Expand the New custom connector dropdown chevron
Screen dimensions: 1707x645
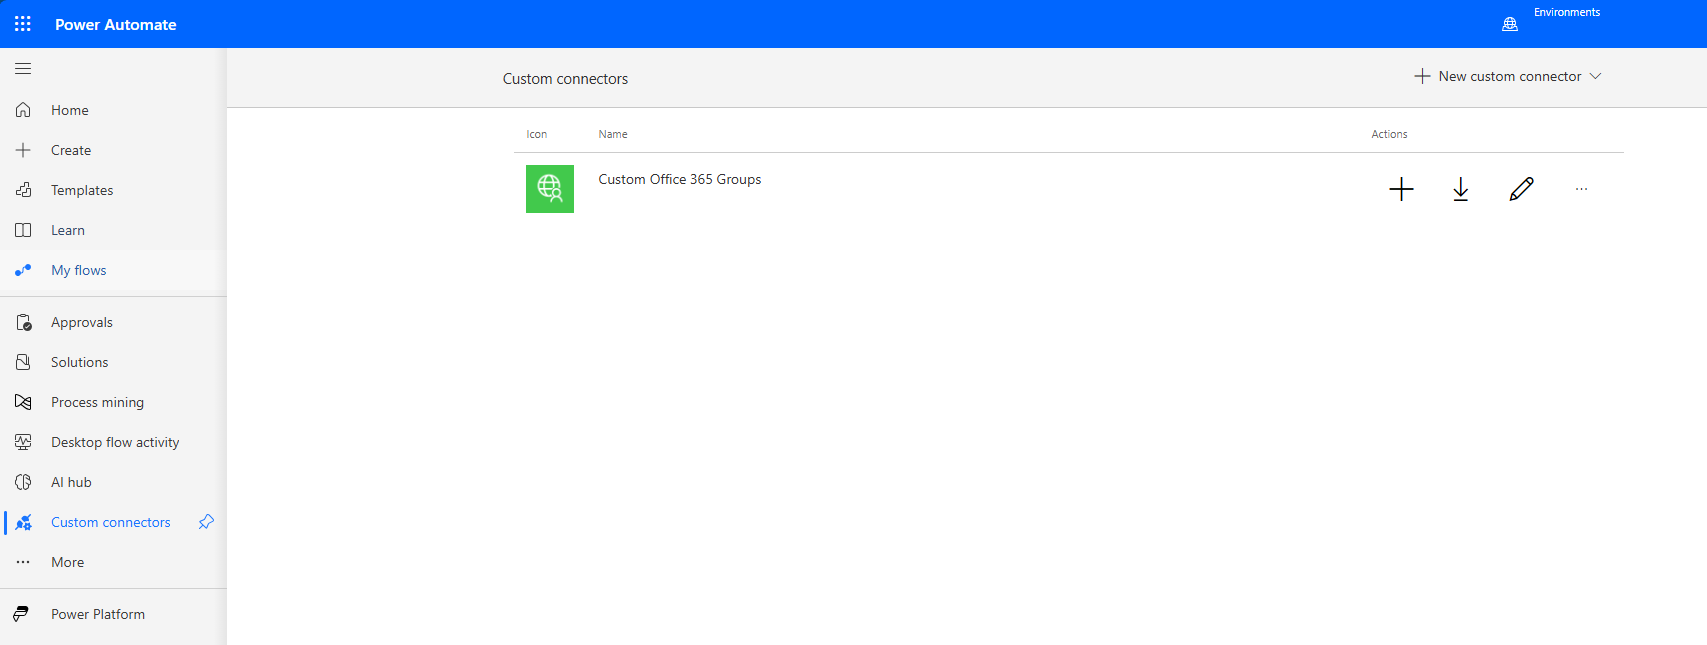(x=1595, y=76)
